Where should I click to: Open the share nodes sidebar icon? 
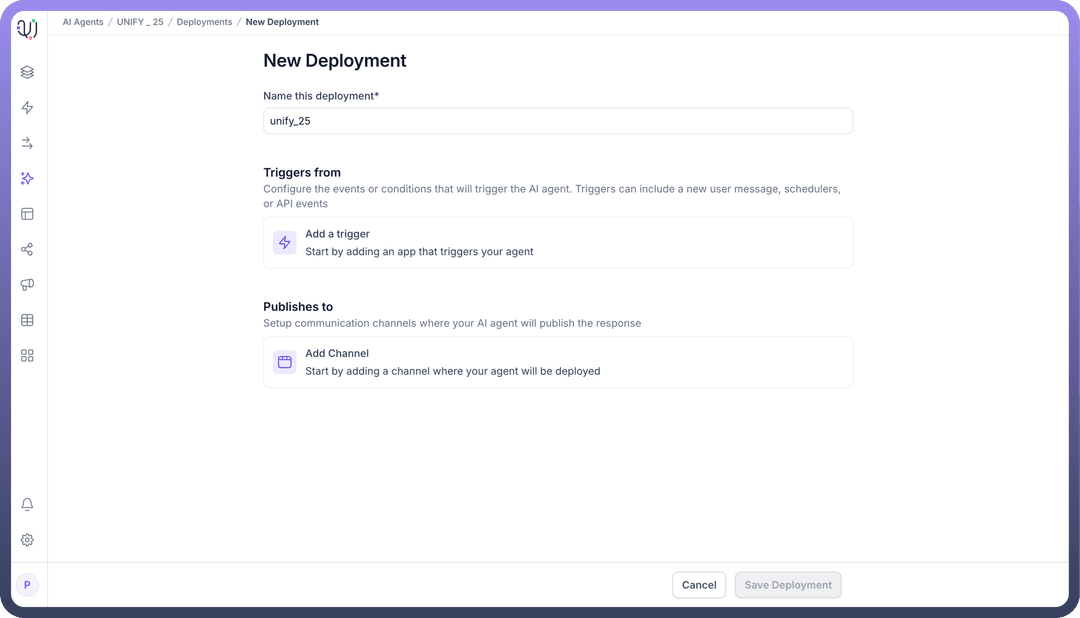click(27, 249)
